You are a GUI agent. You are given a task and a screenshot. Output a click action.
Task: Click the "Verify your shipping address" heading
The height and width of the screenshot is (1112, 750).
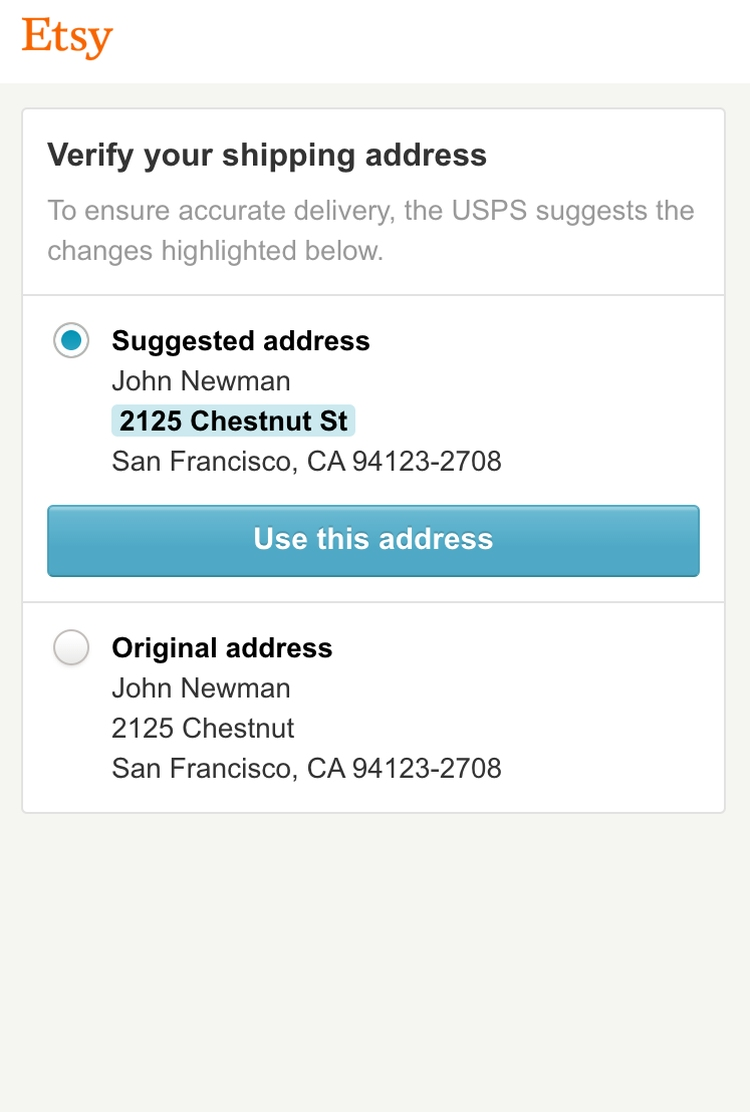click(267, 155)
